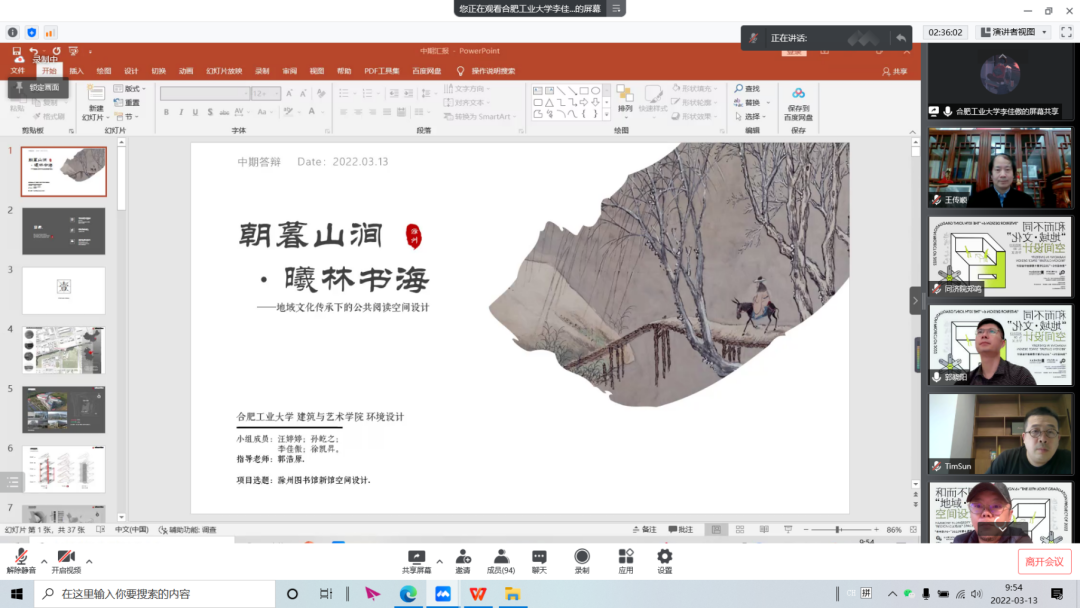Switch to the 动画 ribbon tab
Viewport: 1080px width, 608px height.
(186, 71)
